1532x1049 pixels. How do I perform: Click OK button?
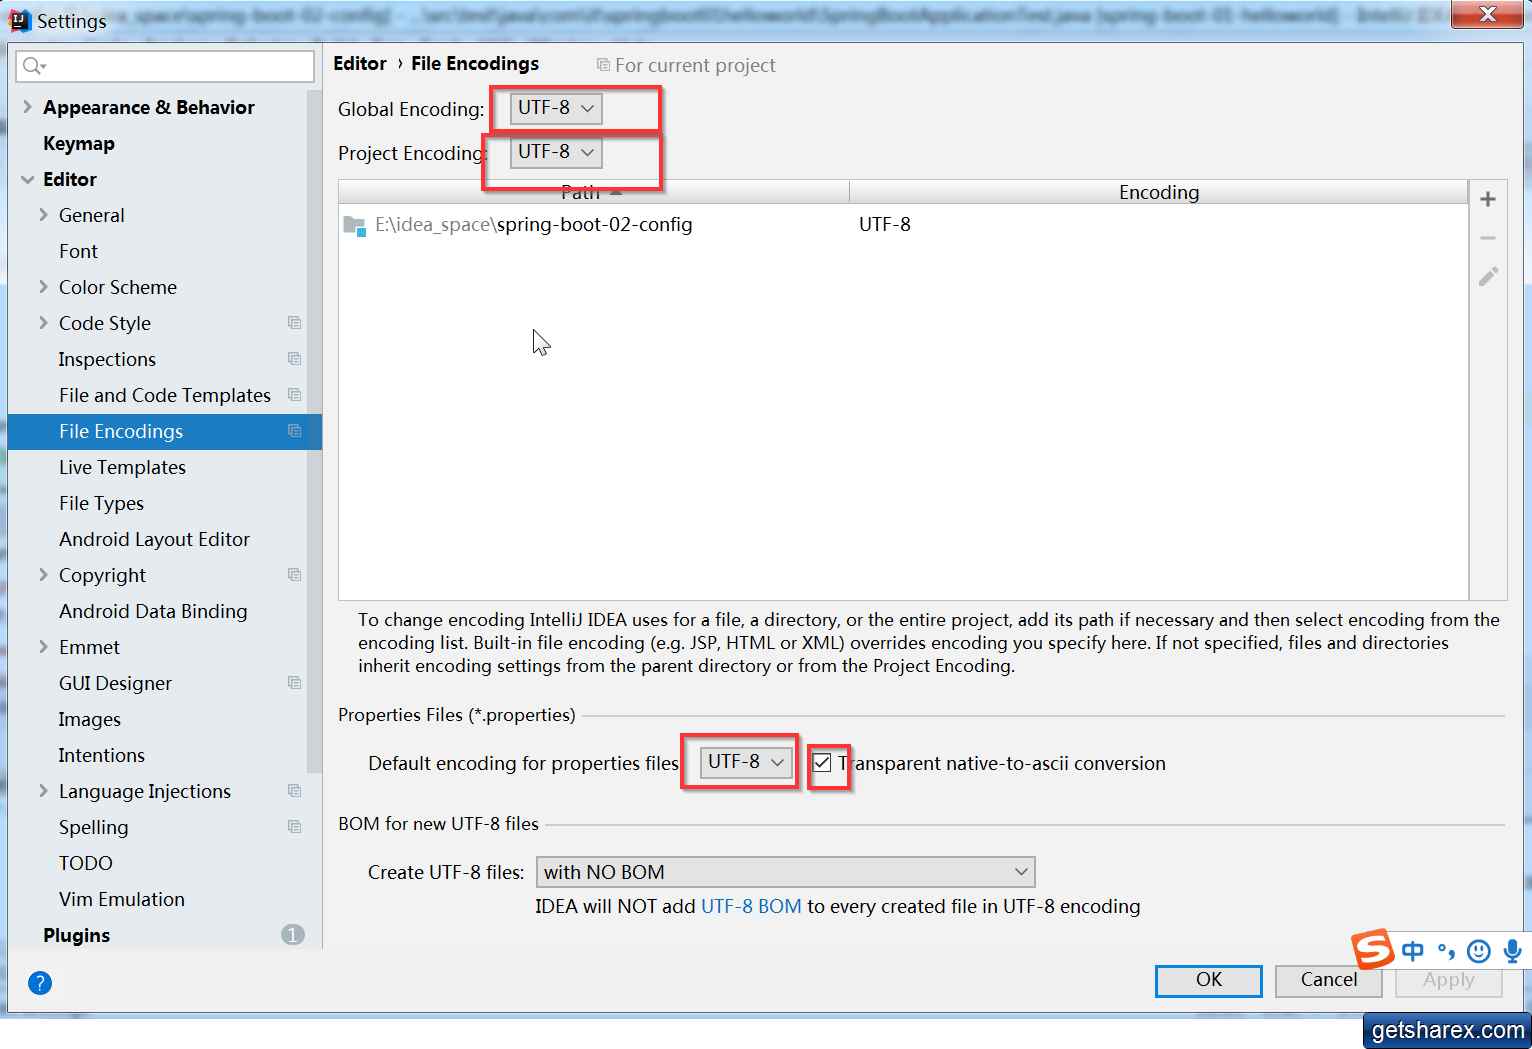point(1209,980)
